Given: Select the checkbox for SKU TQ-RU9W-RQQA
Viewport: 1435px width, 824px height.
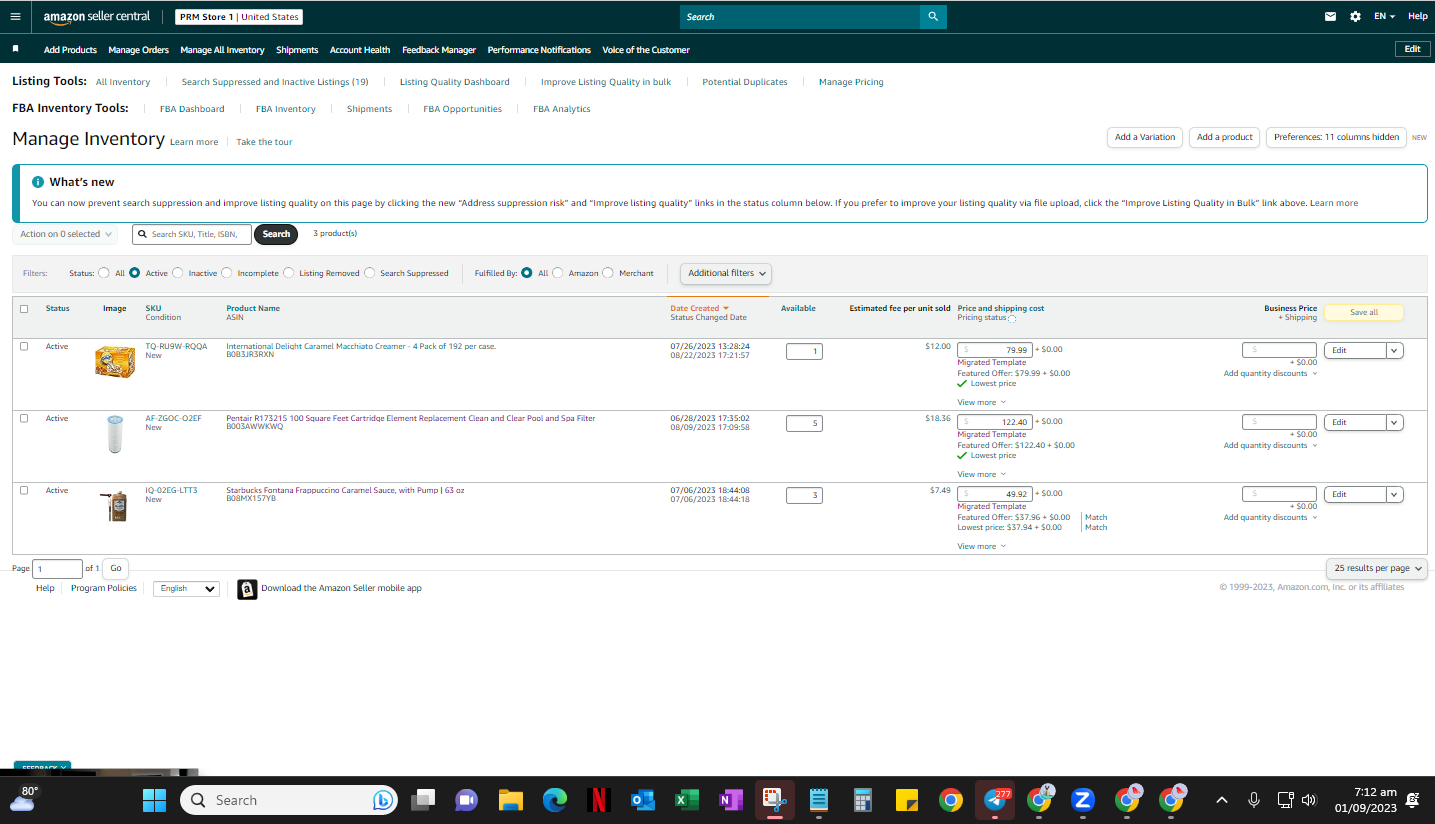Looking at the screenshot, I should coord(24,346).
